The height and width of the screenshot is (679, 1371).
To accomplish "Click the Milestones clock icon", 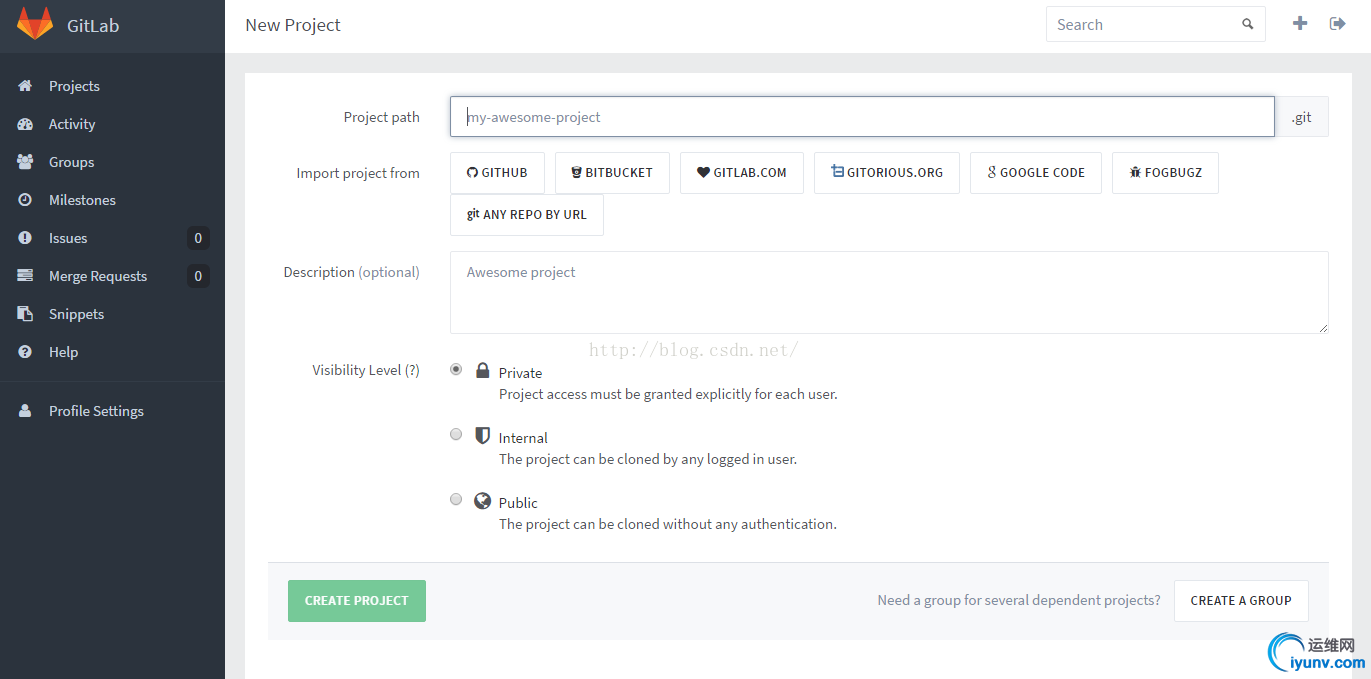I will tap(26, 200).
